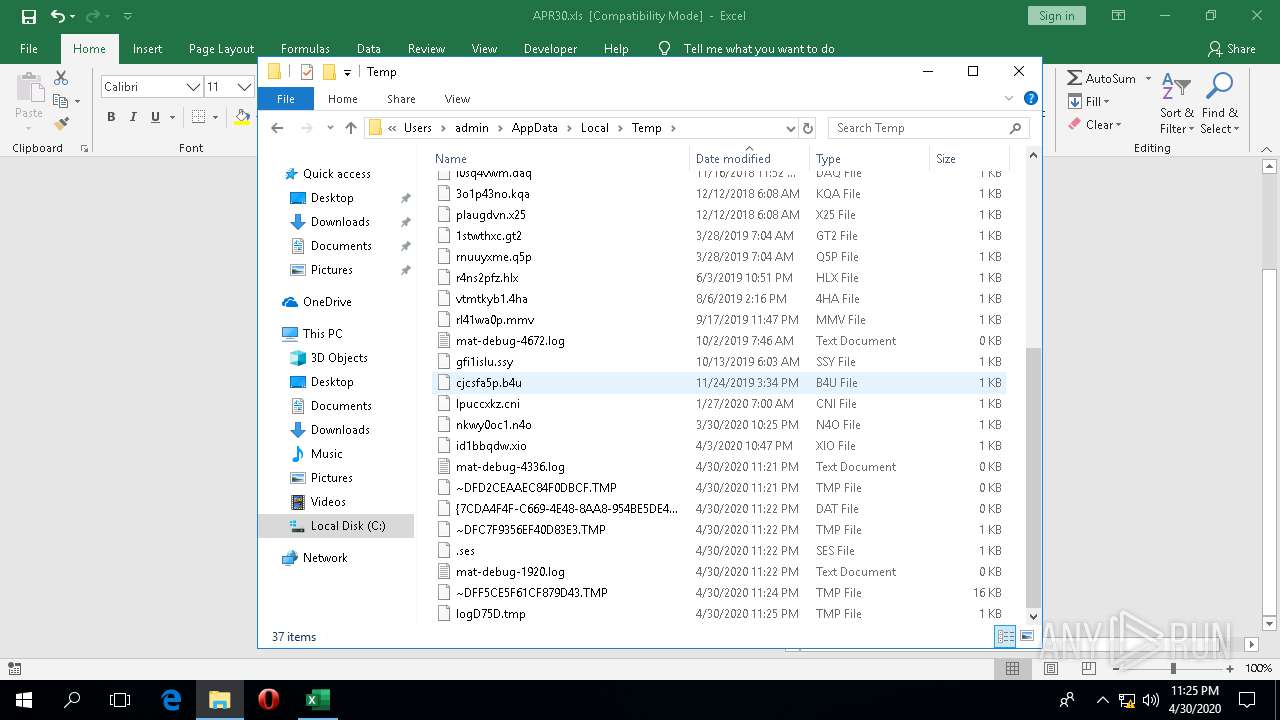Click the Excel Normal view icon
Screen dimensions: 1280x720
[x=1012, y=668]
